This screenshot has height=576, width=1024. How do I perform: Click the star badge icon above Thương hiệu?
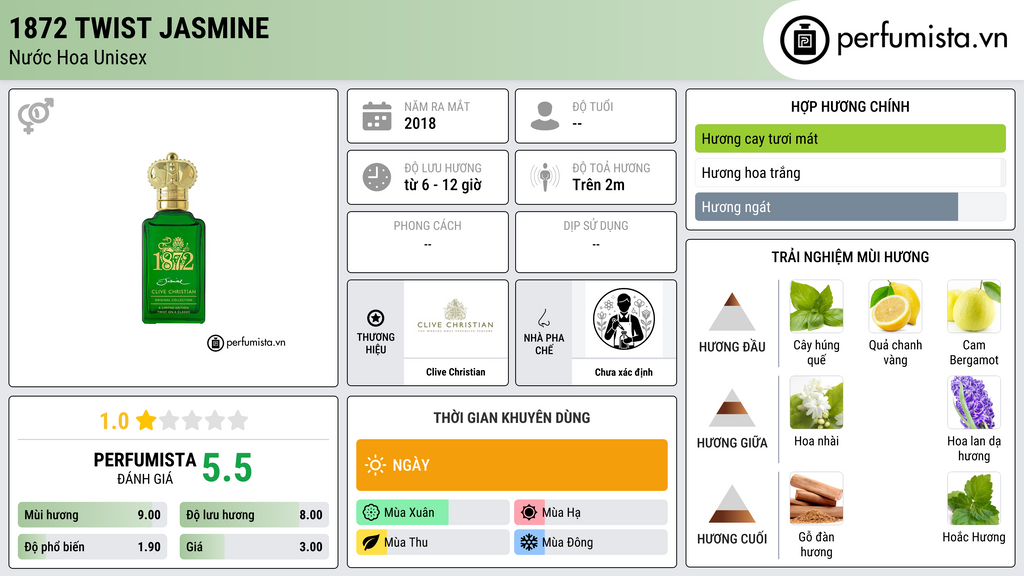tap(376, 318)
